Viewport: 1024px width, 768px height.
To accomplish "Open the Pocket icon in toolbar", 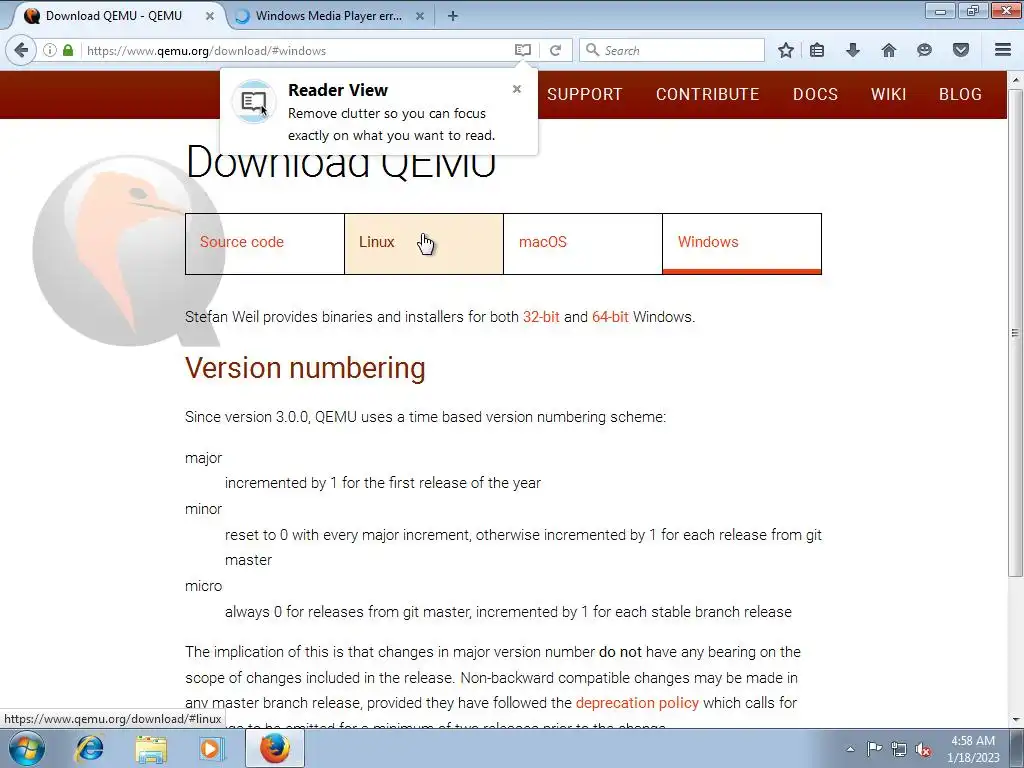I will click(961, 50).
